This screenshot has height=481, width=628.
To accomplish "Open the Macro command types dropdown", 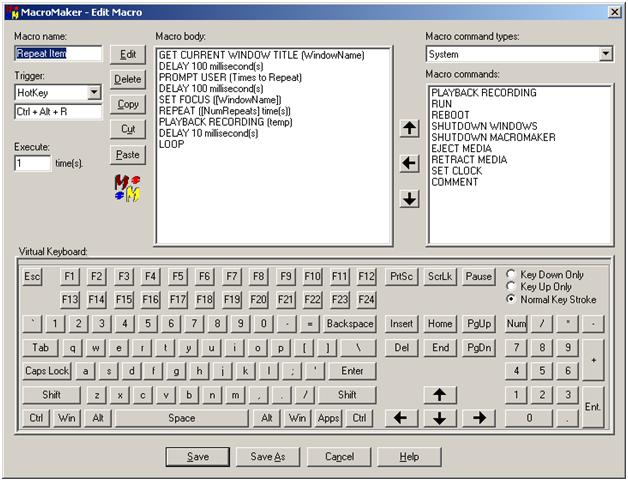I will [x=606, y=54].
